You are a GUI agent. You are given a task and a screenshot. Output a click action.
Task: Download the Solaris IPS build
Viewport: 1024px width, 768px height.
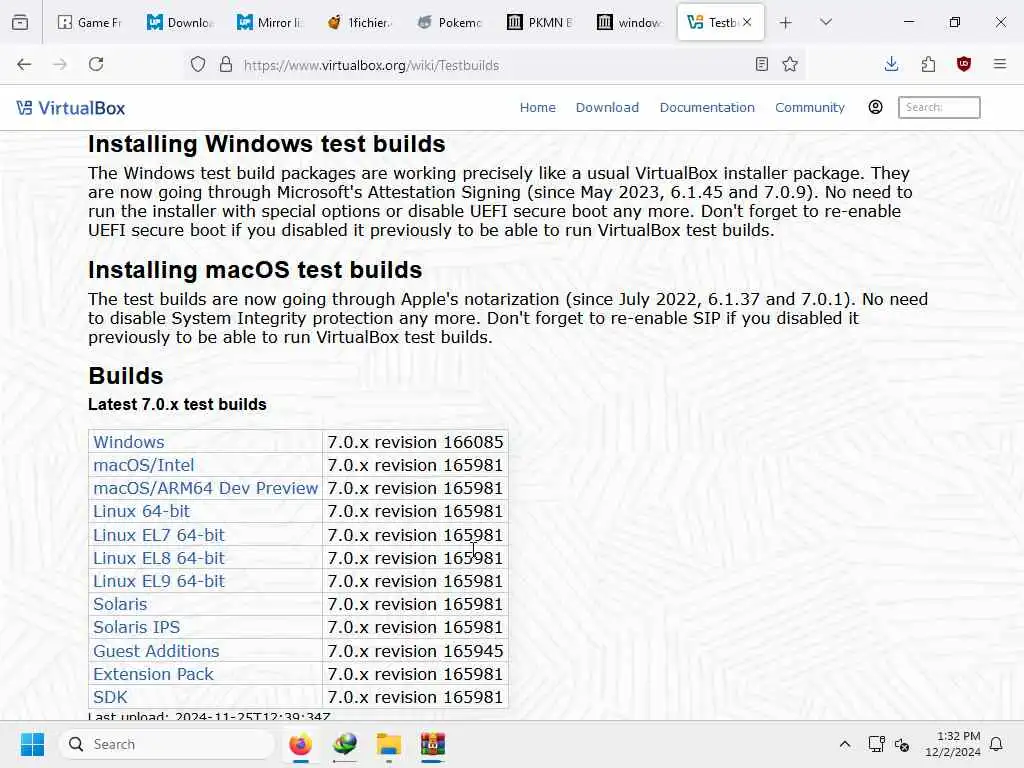pos(136,628)
